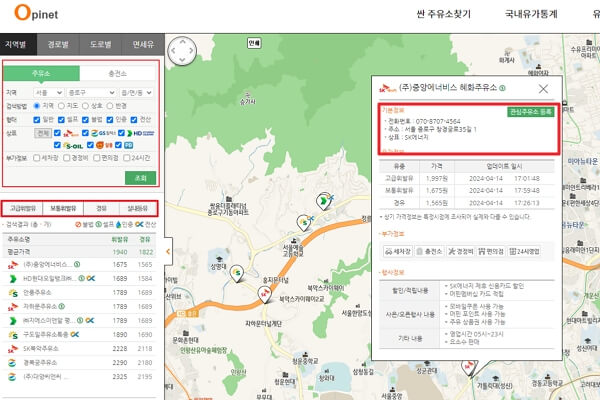This screenshot has width=600, height=400.
Task: Uncheck the 일반 type checkbox
Action: [x=37, y=120]
